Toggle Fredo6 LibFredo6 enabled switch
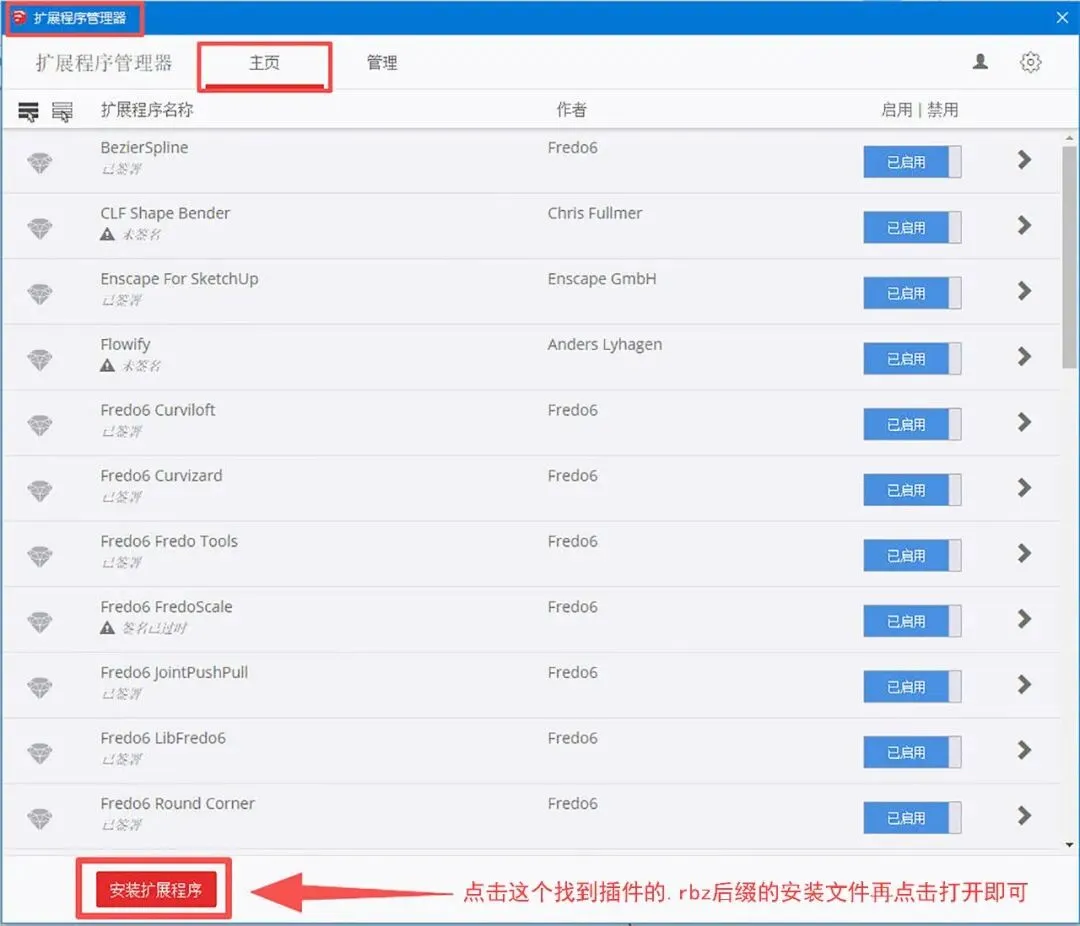 click(x=912, y=752)
